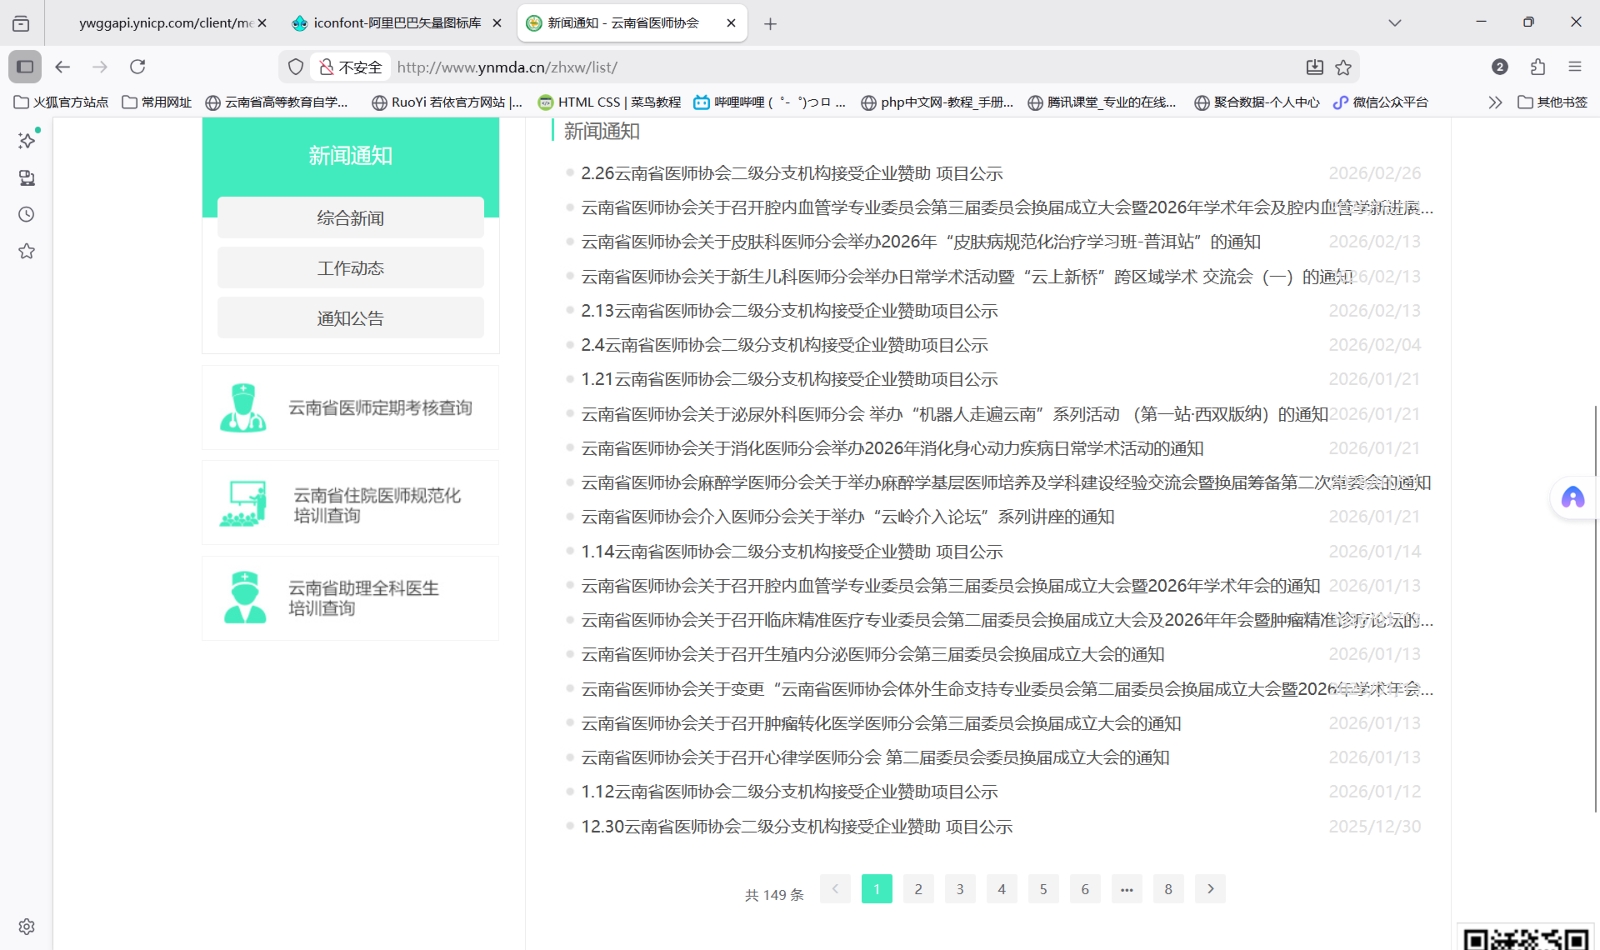This screenshot has width=1600, height=950.
Task: Open sidebar settings via the gear icon
Action: [x=26, y=925]
